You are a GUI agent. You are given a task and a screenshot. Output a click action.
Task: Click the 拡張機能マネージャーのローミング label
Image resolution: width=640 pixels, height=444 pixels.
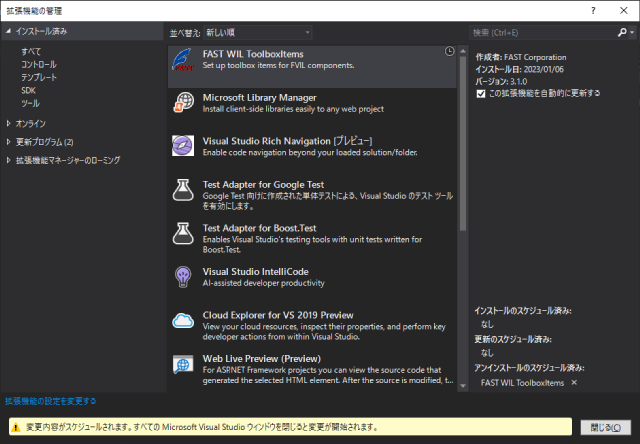[x=68, y=160]
